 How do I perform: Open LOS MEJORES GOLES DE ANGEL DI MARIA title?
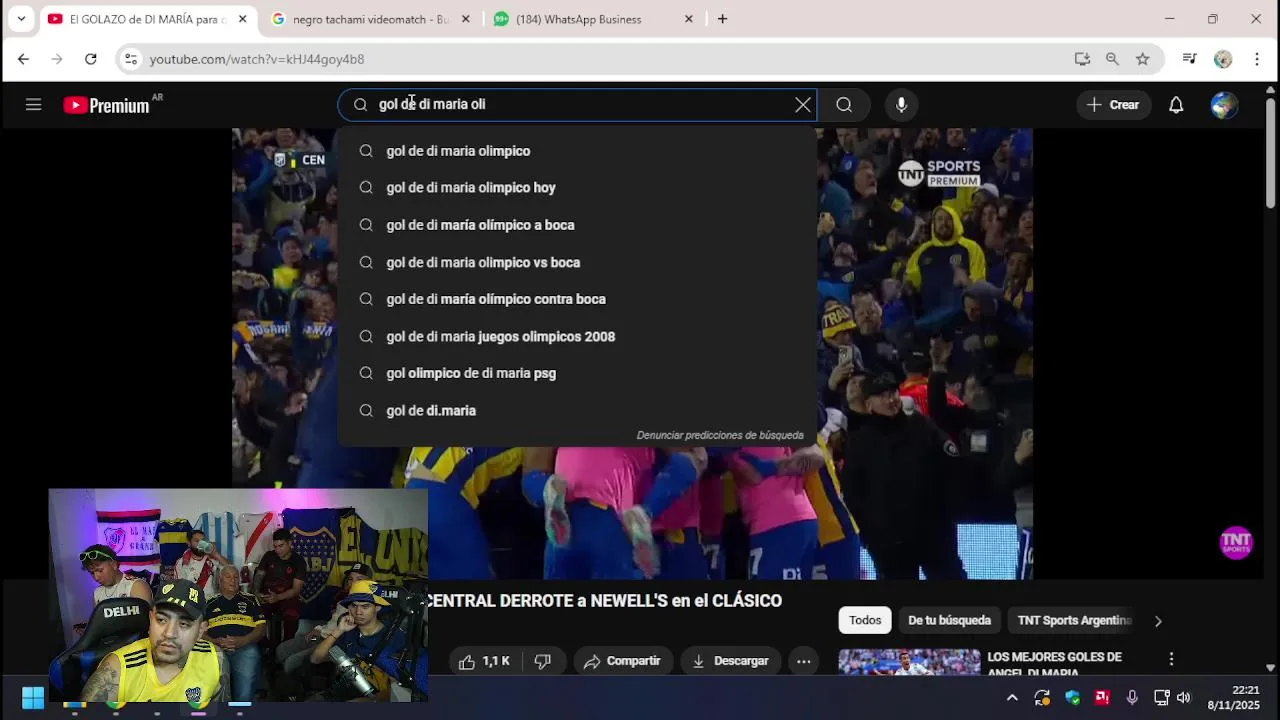tap(1054, 664)
